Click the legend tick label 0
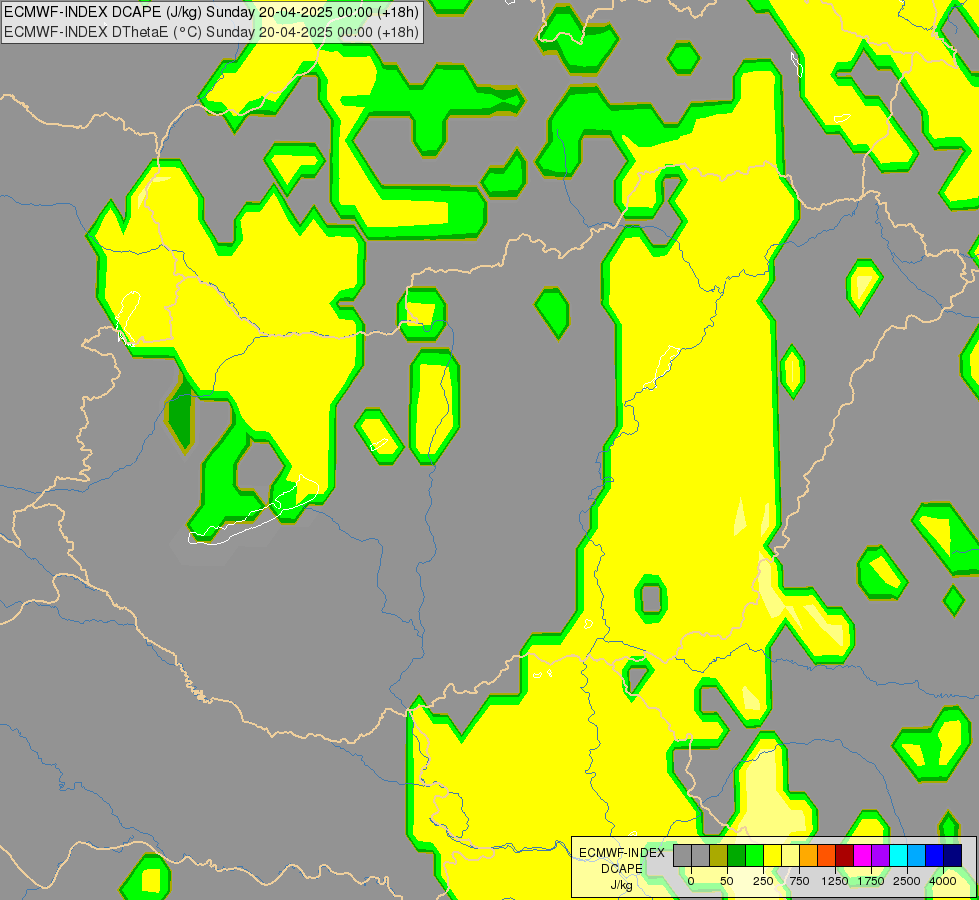The width and height of the screenshot is (979, 900). click(x=691, y=881)
